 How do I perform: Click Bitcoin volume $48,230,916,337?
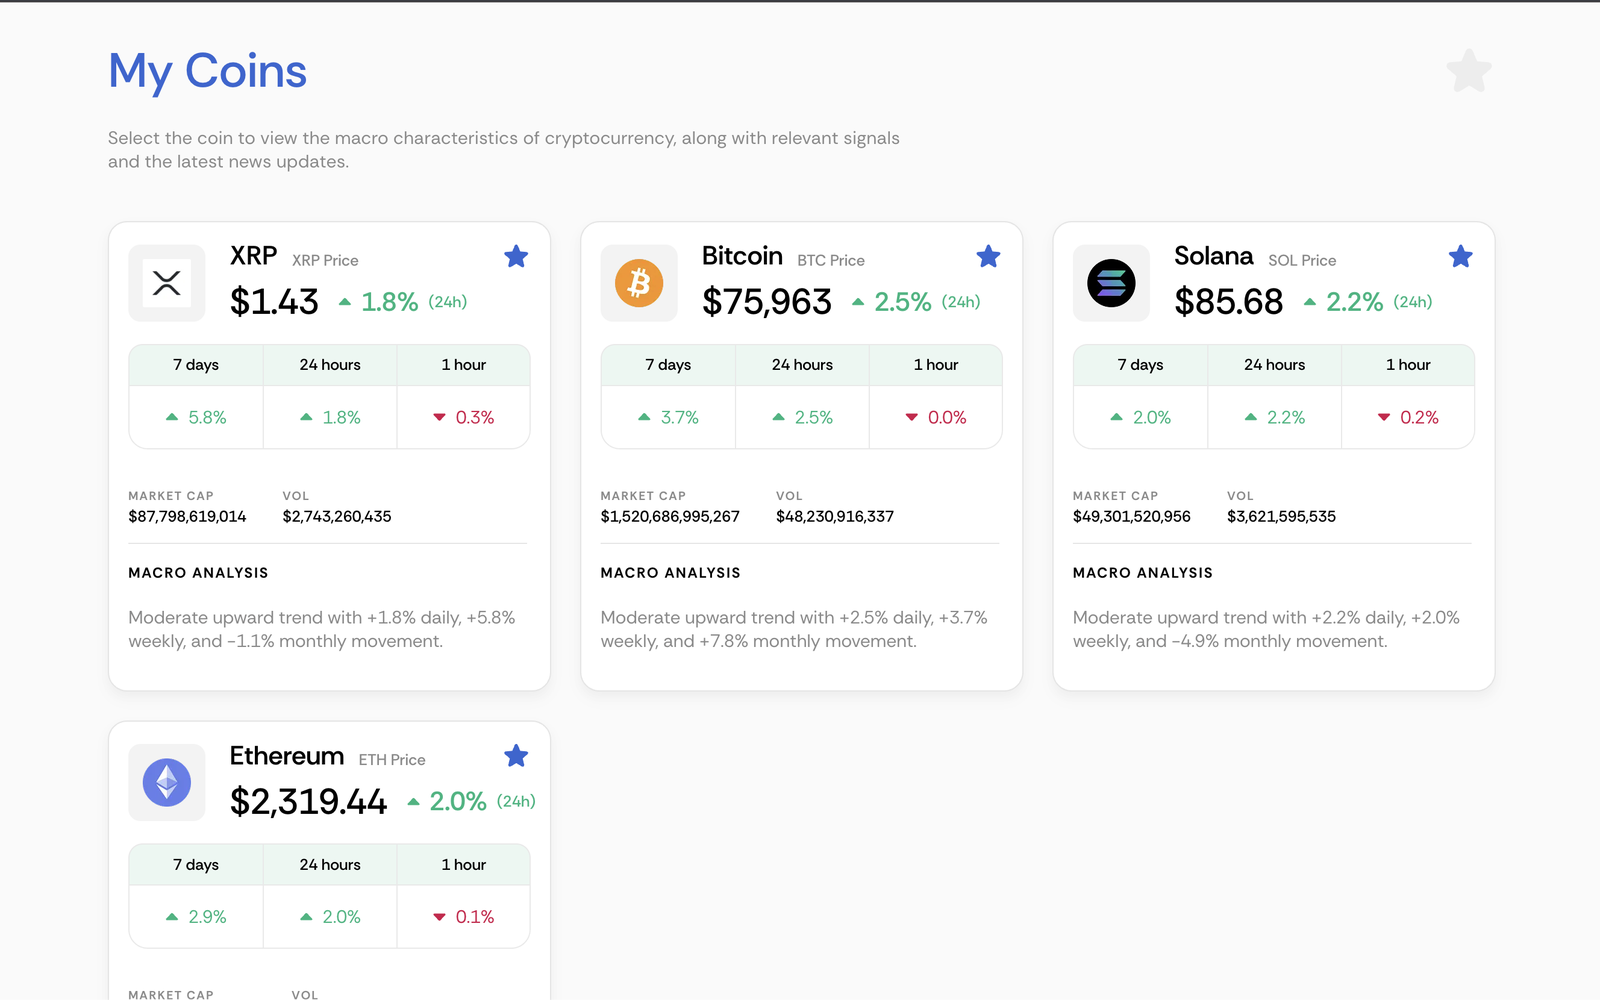(835, 517)
